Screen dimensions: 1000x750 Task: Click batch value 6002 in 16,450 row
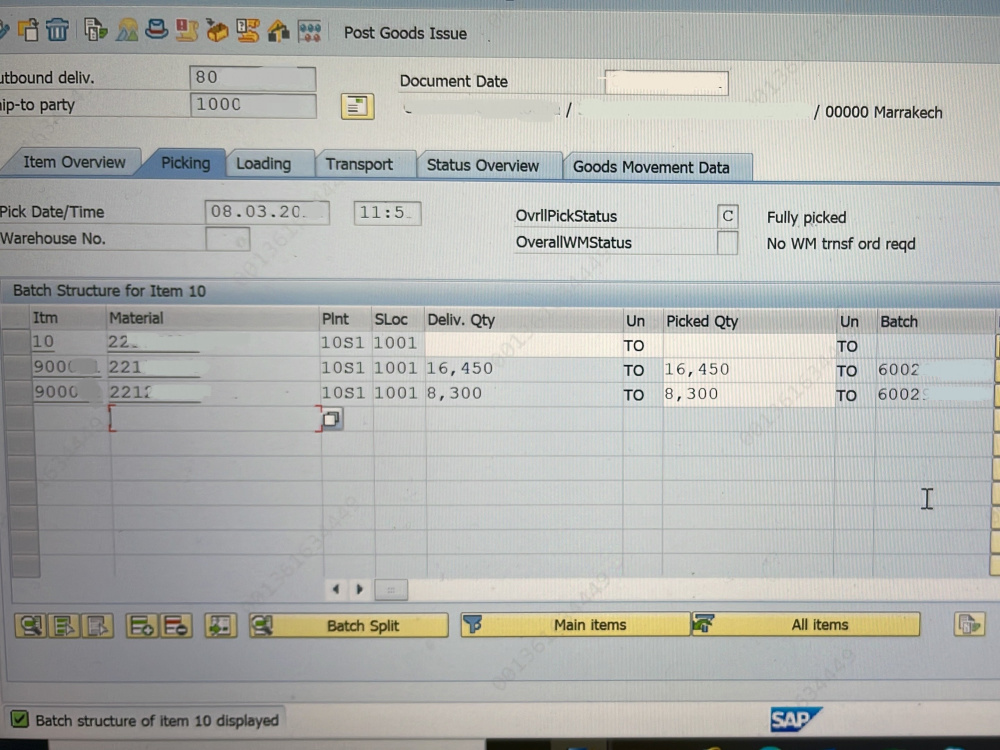click(898, 370)
